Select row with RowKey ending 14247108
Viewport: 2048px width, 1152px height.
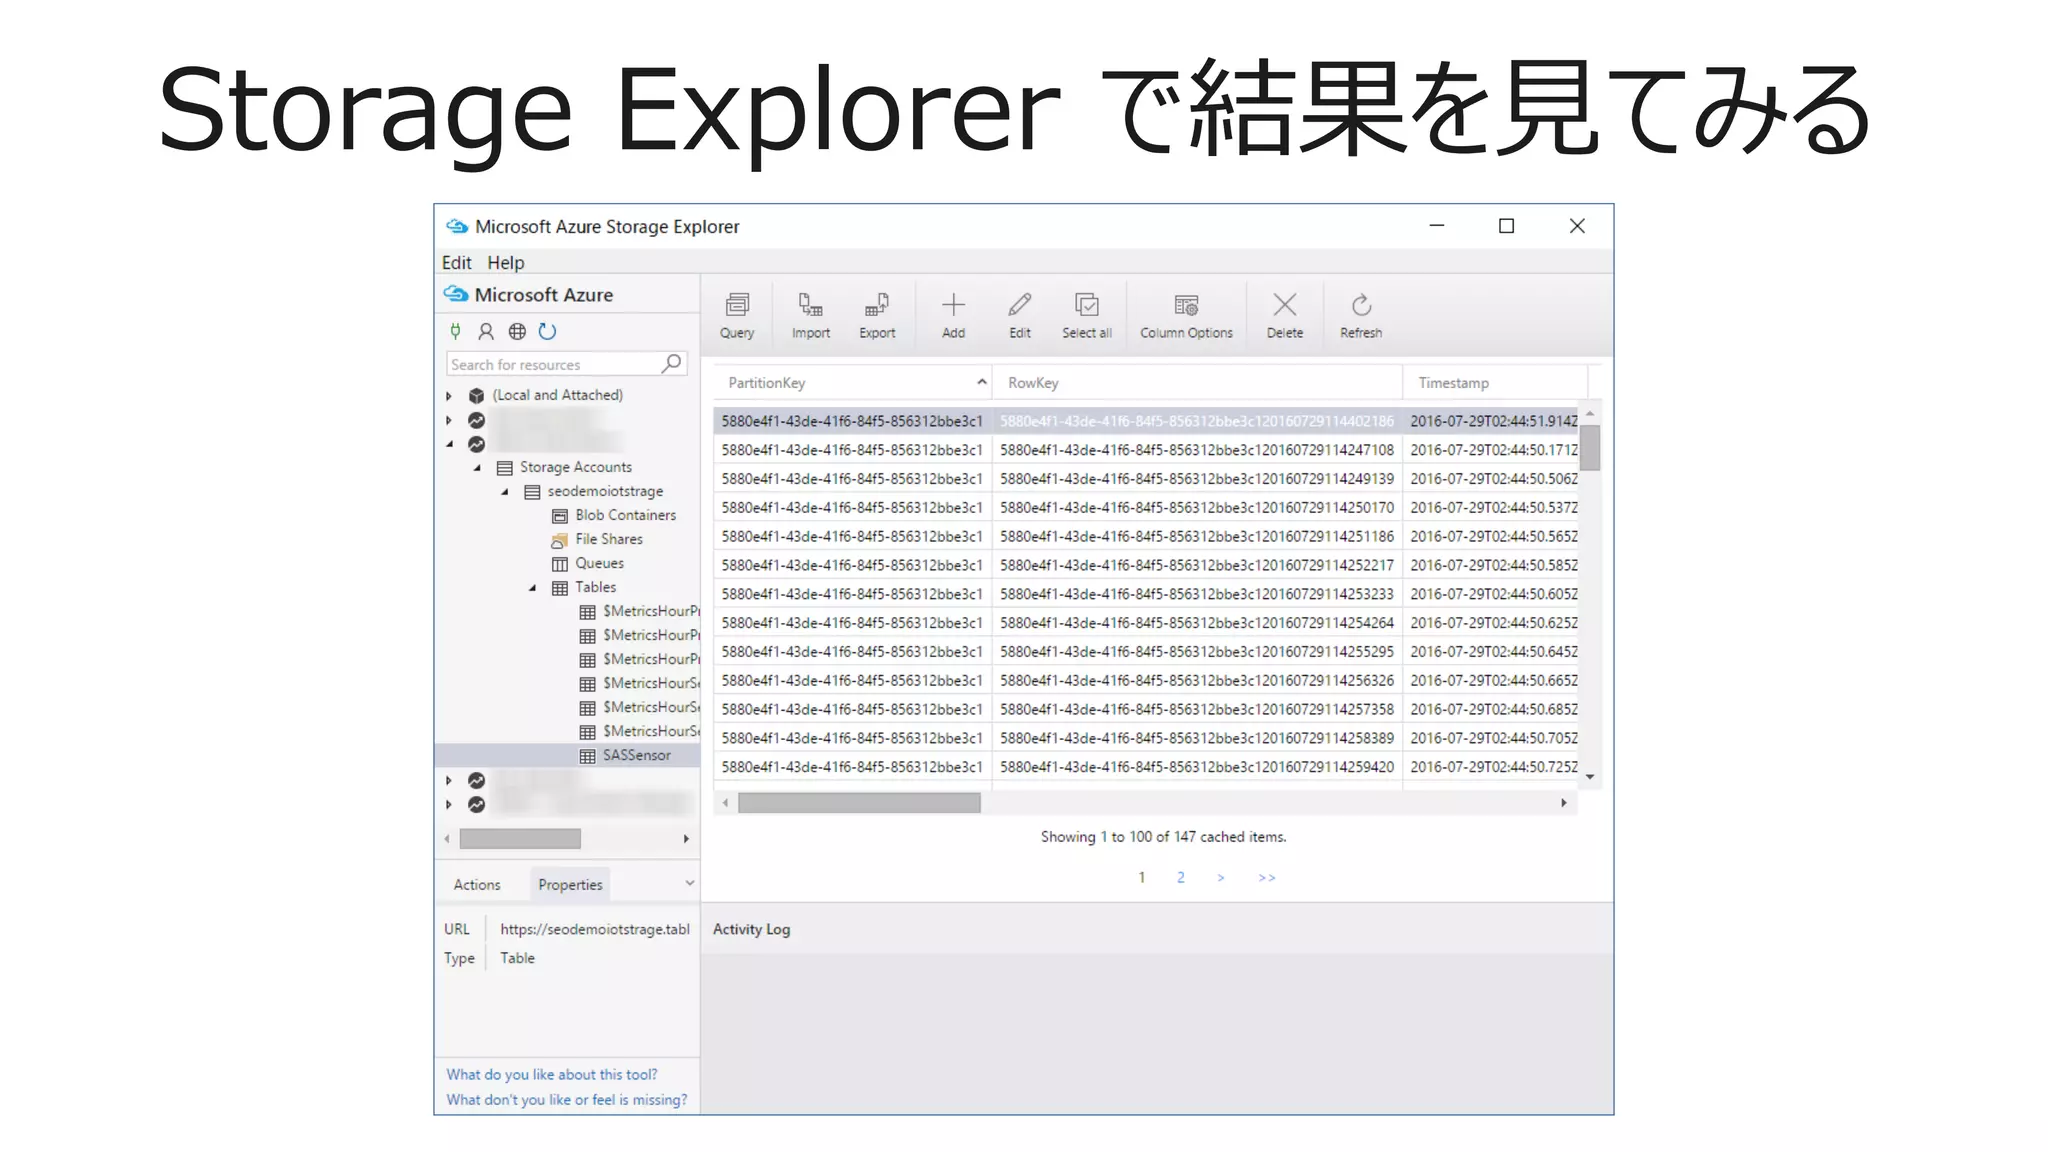[1146, 450]
